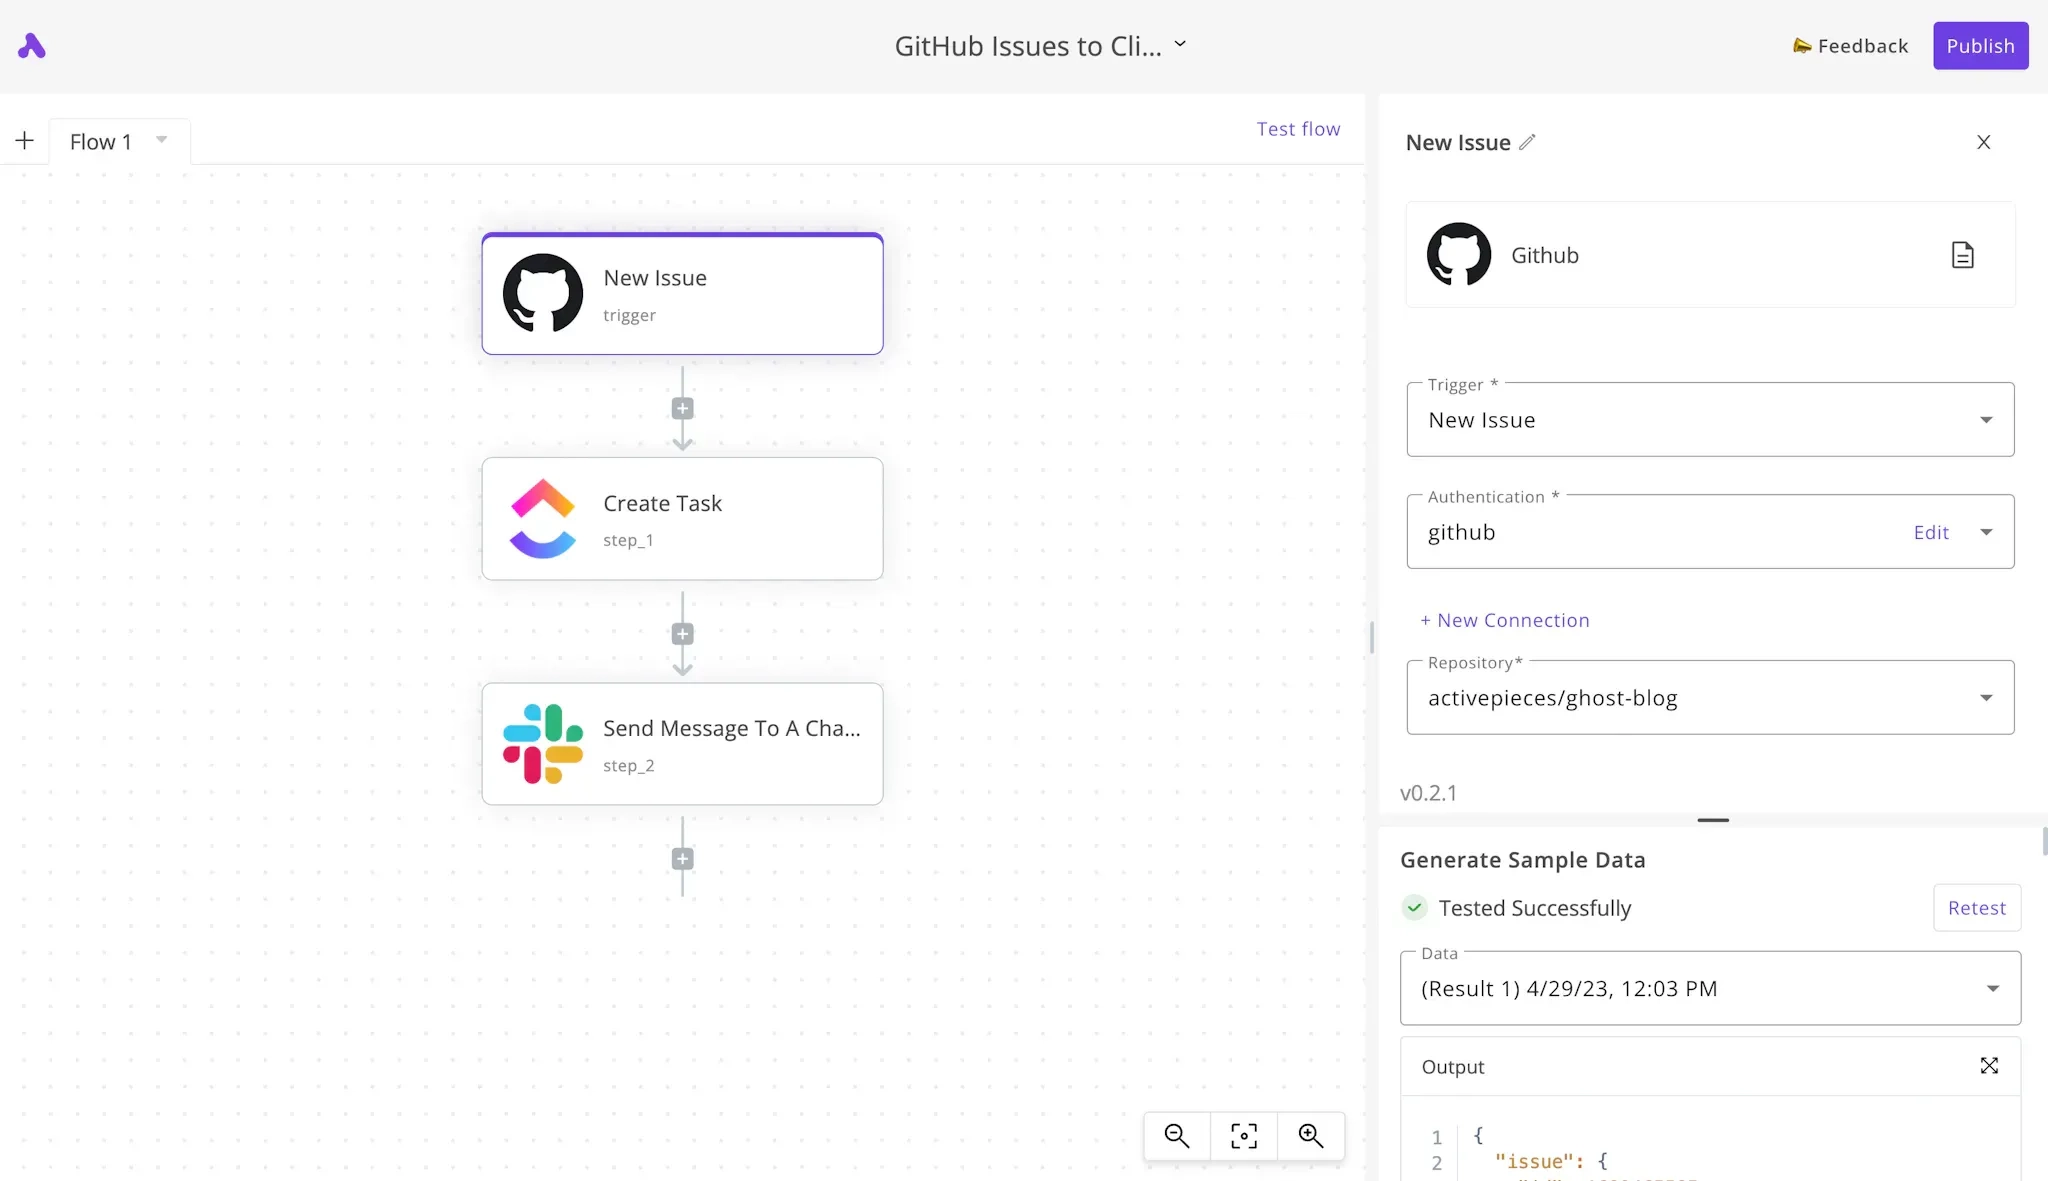
Task: Click the trigger label under New Issue
Action: [629, 315]
